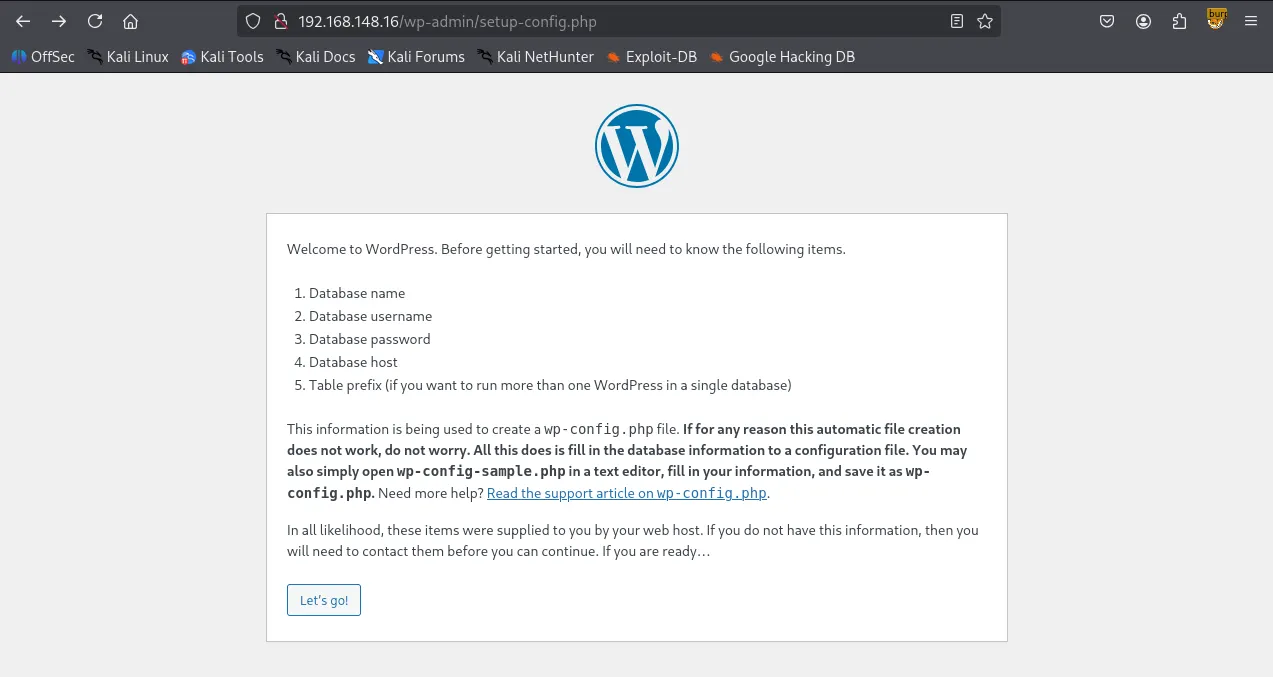The width and height of the screenshot is (1273, 677).
Task: Open the OffSec bookmark
Action: (x=43, y=57)
